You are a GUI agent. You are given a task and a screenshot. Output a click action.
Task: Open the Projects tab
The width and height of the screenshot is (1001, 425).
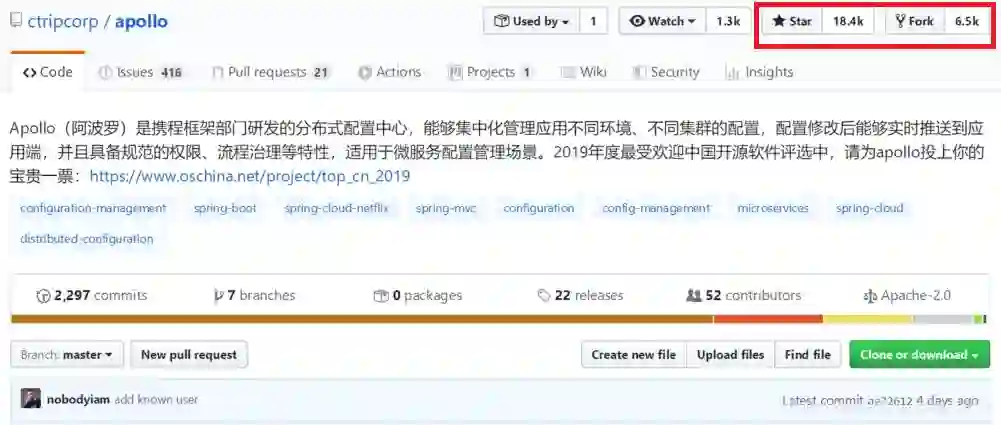click(x=490, y=72)
